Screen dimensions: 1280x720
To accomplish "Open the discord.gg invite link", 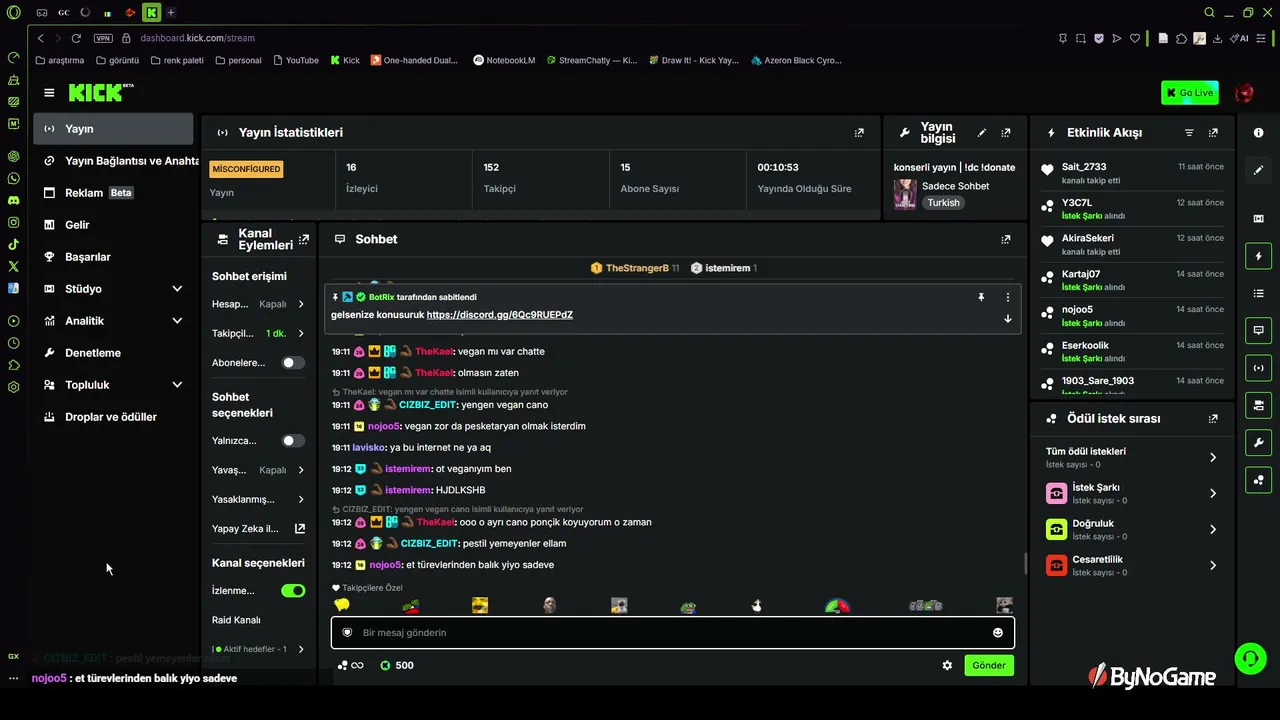I will [499, 315].
